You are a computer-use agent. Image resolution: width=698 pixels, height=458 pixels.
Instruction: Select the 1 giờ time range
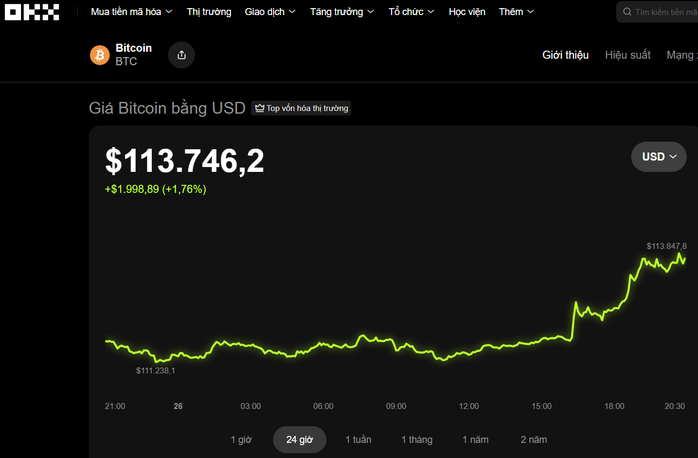(240, 440)
